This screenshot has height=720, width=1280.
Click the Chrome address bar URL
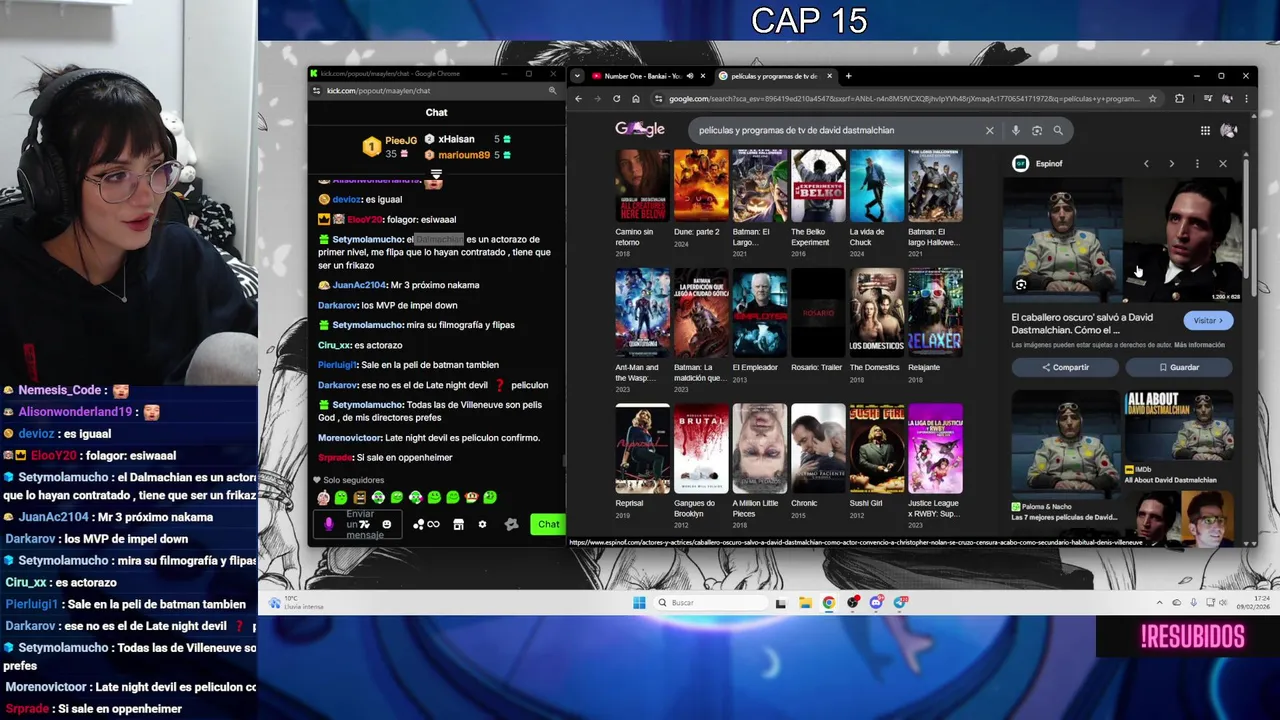click(x=904, y=99)
